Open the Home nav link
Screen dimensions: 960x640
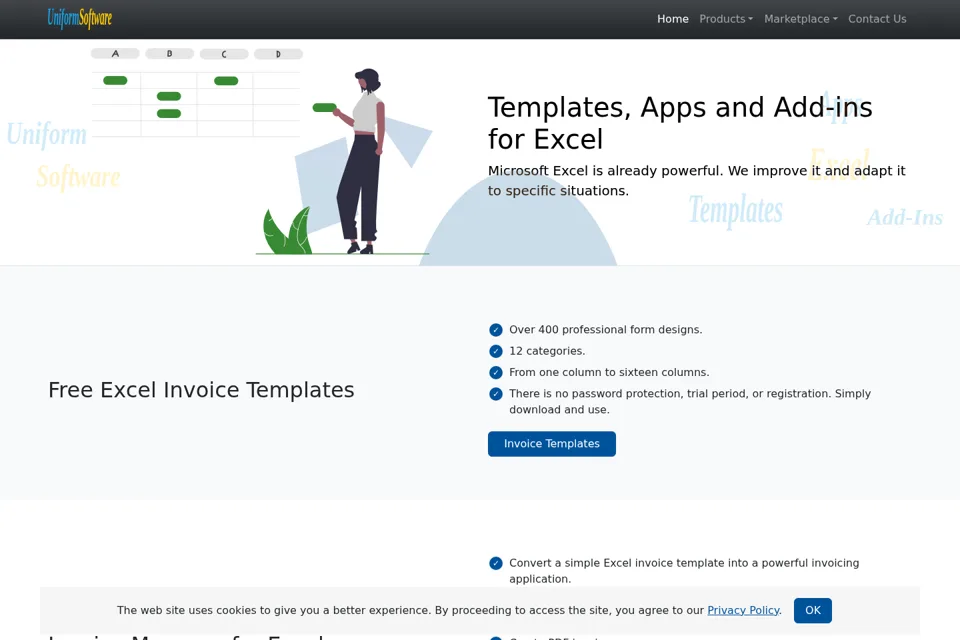pos(672,19)
